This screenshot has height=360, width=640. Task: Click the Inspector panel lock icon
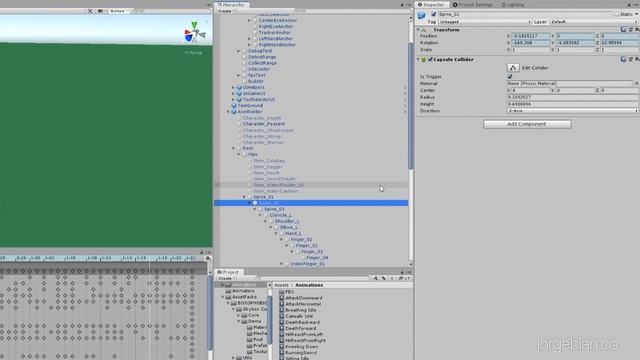(x=629, y=4)
